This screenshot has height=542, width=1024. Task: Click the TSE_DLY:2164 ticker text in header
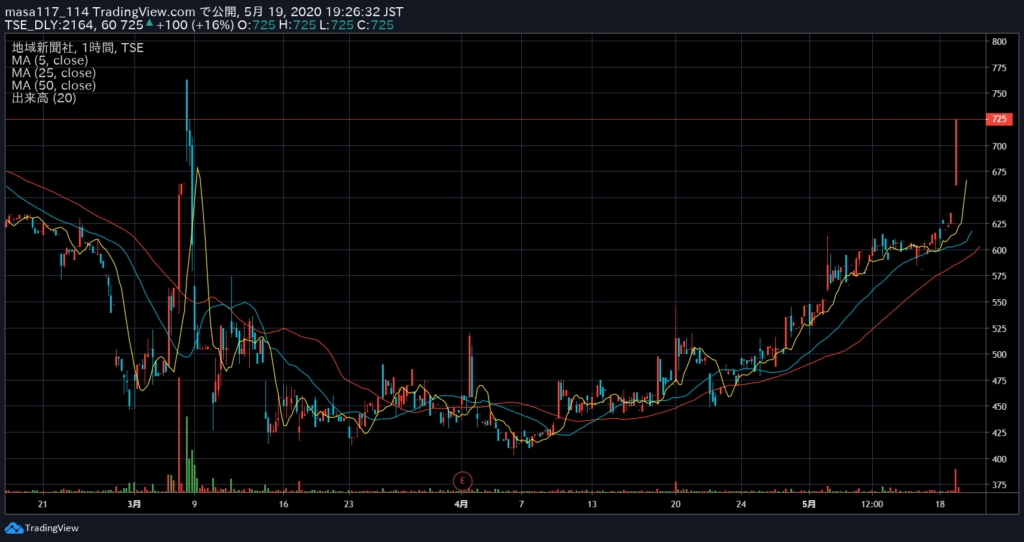click(x=51, y=25)
